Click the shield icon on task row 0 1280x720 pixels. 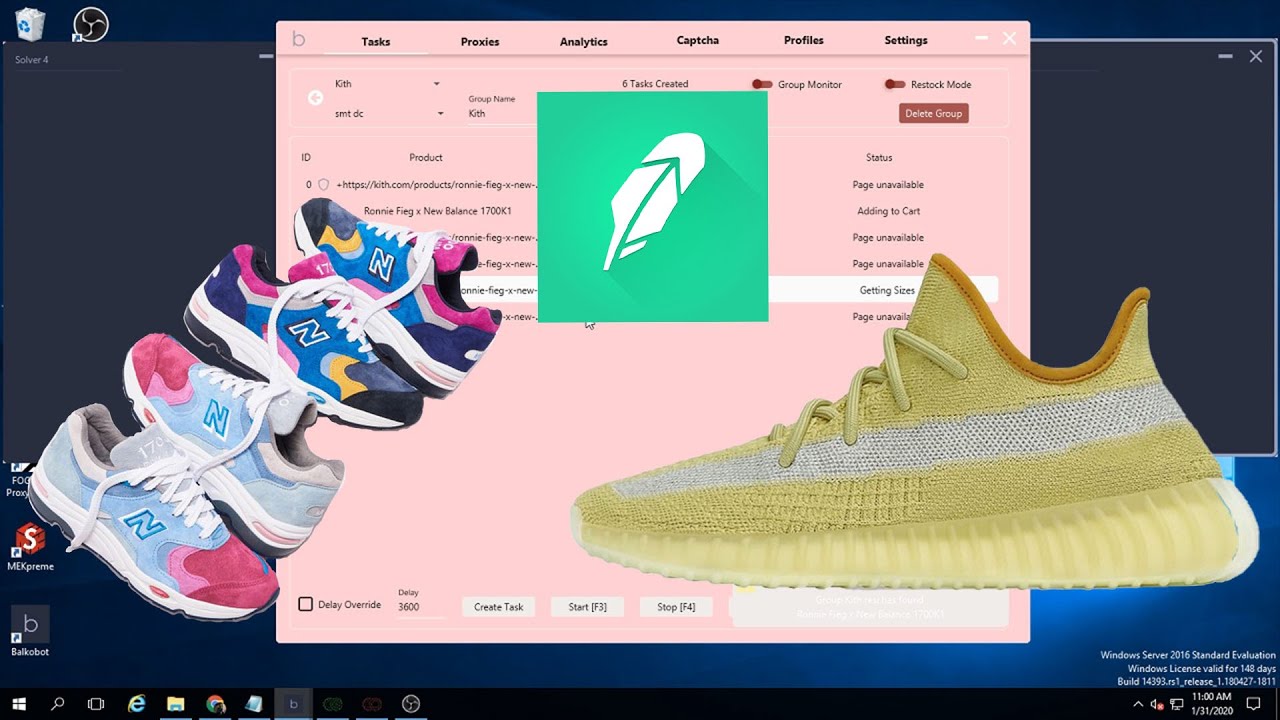pos(323,184)
